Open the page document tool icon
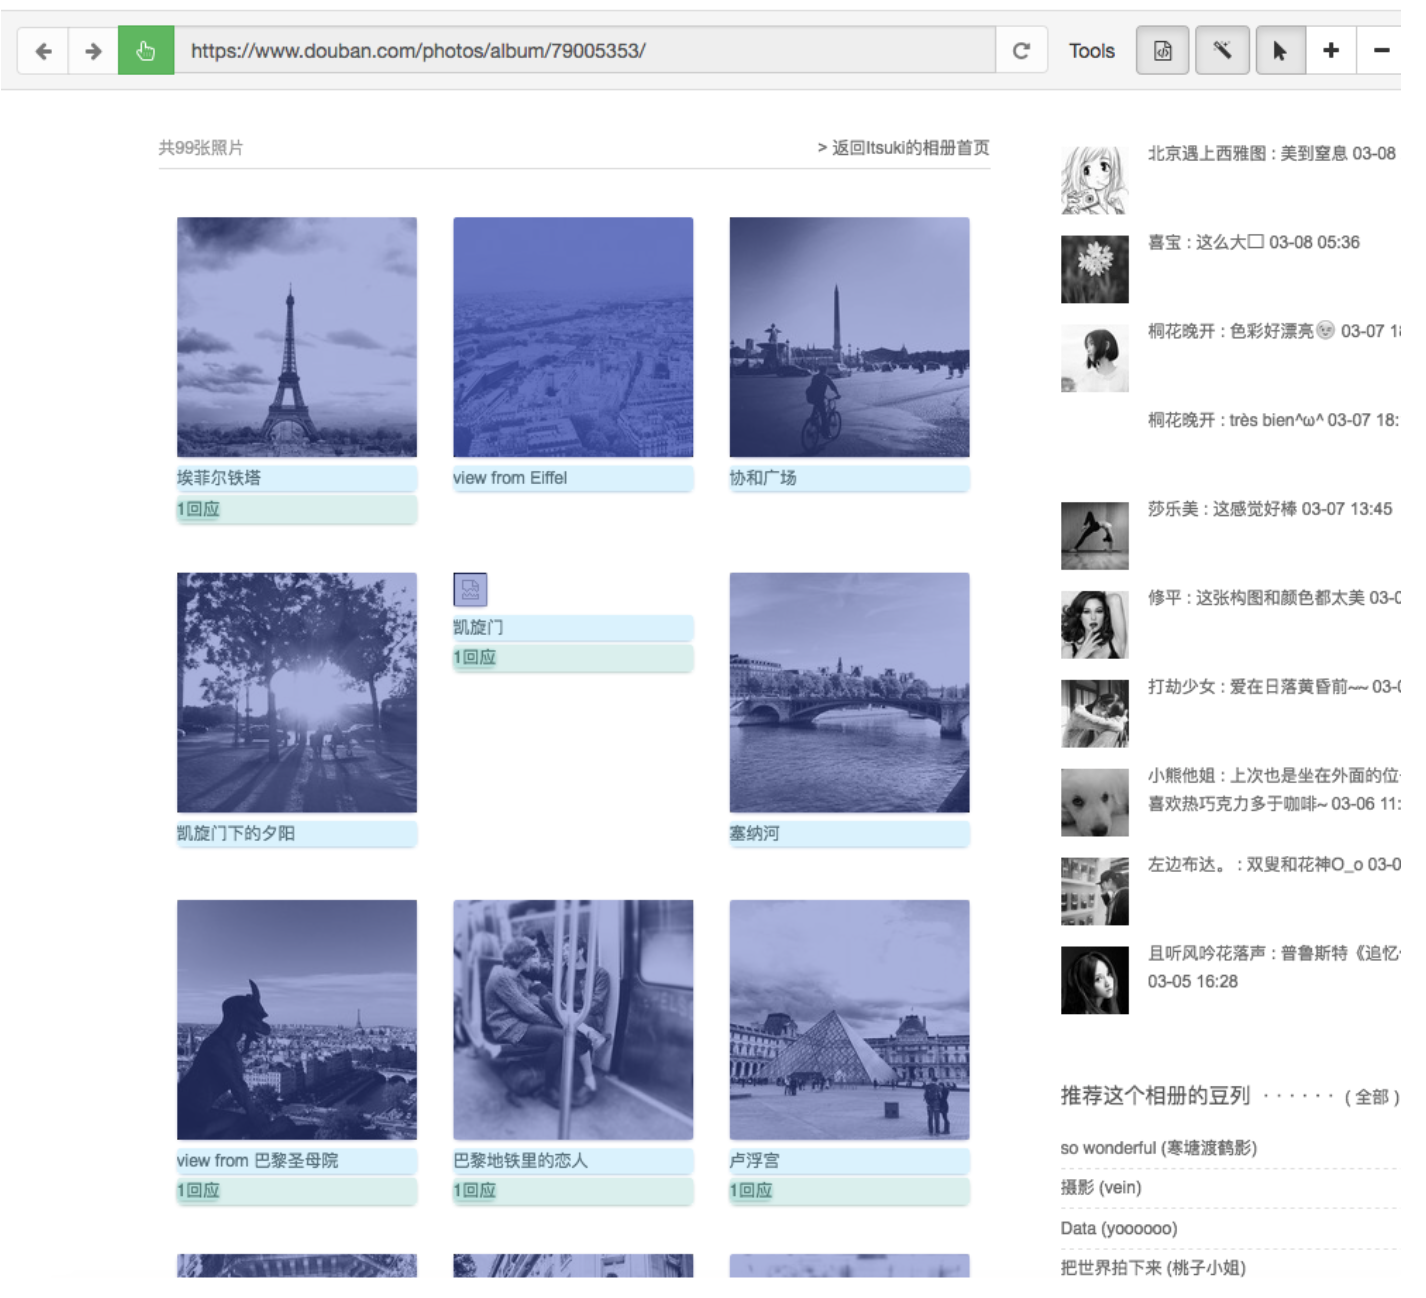The width and height of the screenshot is (1426, 1298). (x=1163, y=51)
